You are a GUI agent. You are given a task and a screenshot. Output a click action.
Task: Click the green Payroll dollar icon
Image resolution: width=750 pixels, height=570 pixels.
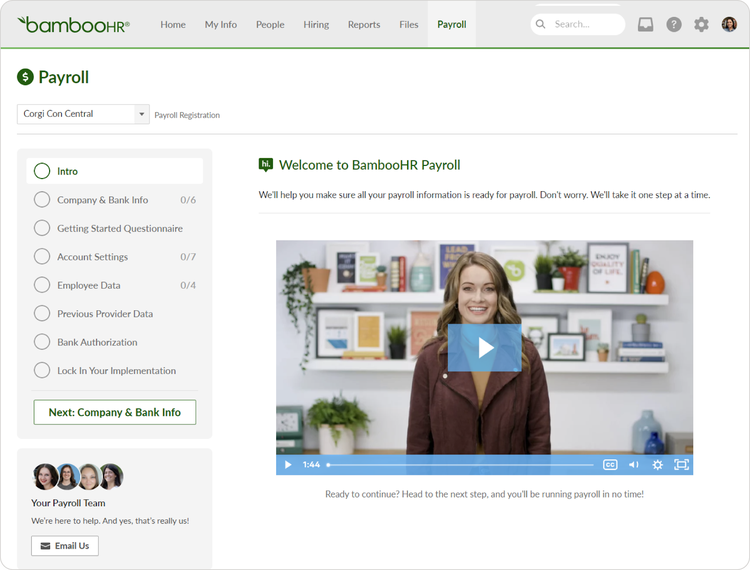click(25, 77)
